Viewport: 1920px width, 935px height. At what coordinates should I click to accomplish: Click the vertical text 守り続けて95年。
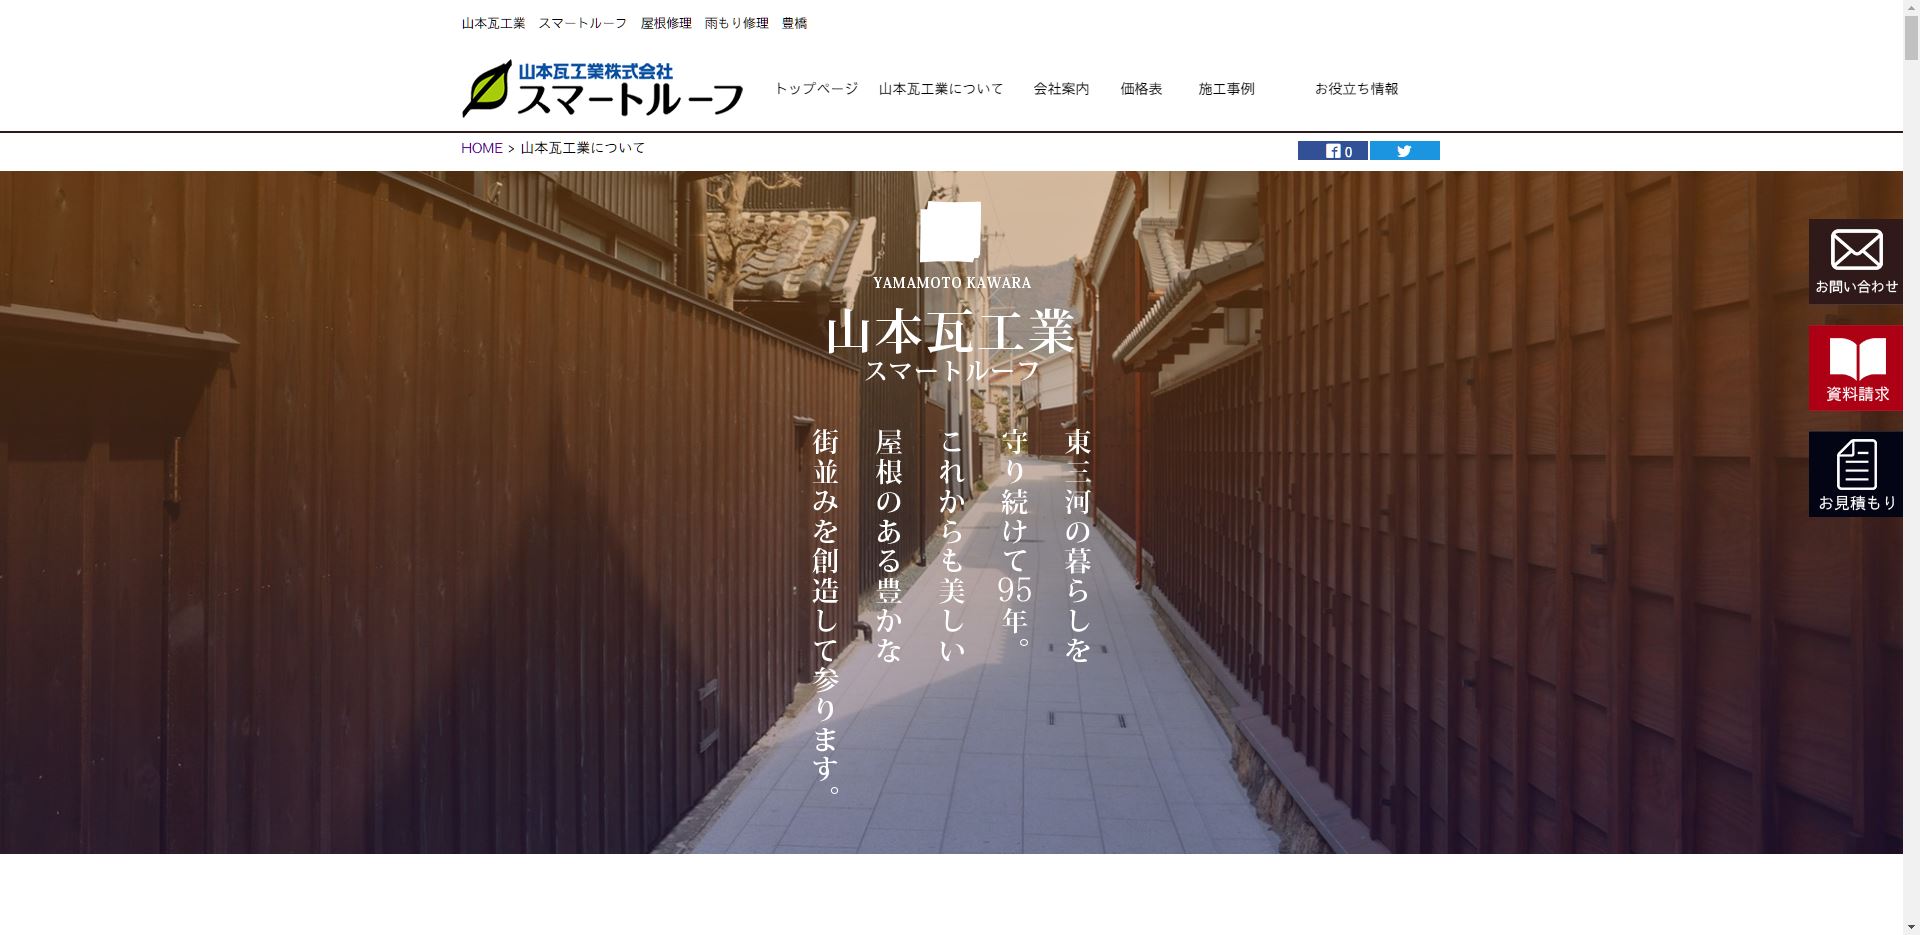point(1015,539)
